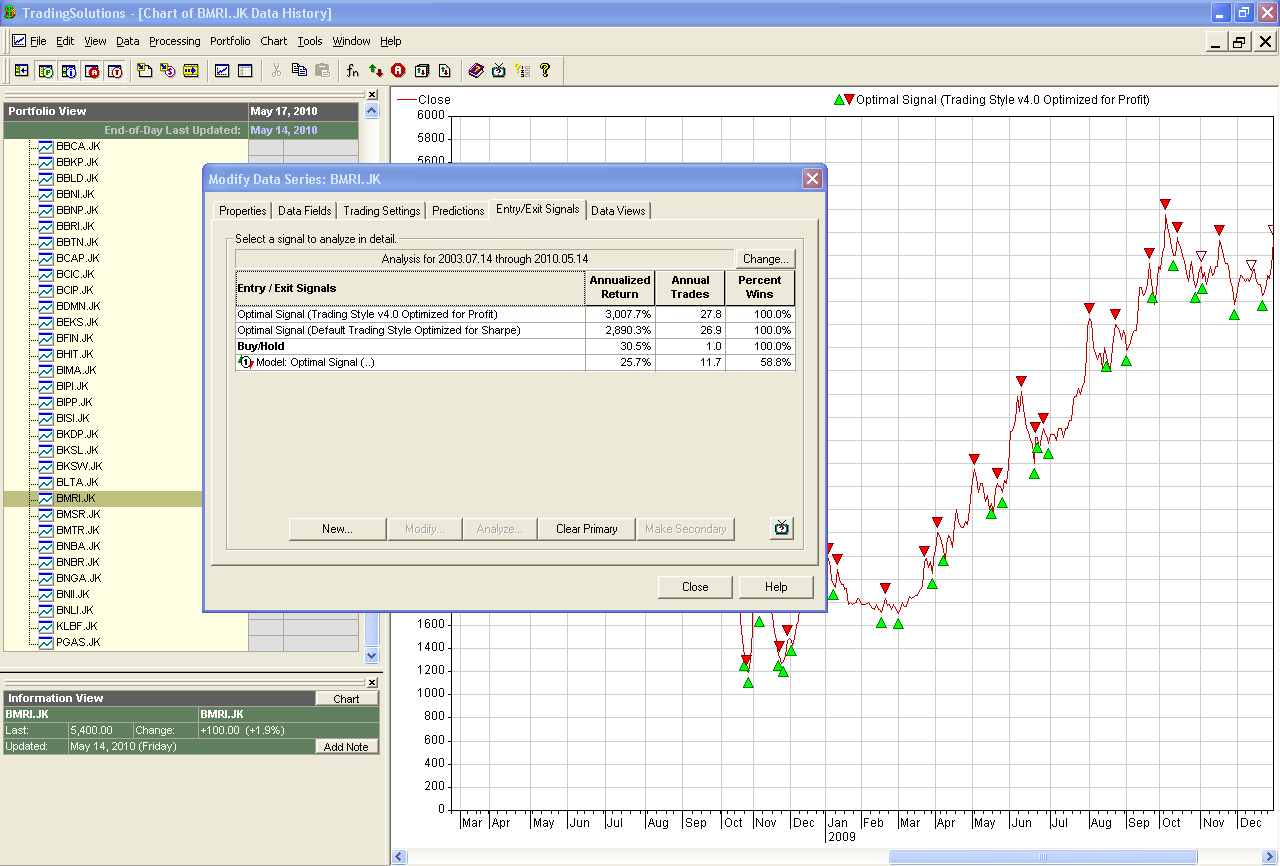Viewport: 1280px width, 866px height.
Task: Click the Annualized Return column header
Action: (x=620, y=288)
